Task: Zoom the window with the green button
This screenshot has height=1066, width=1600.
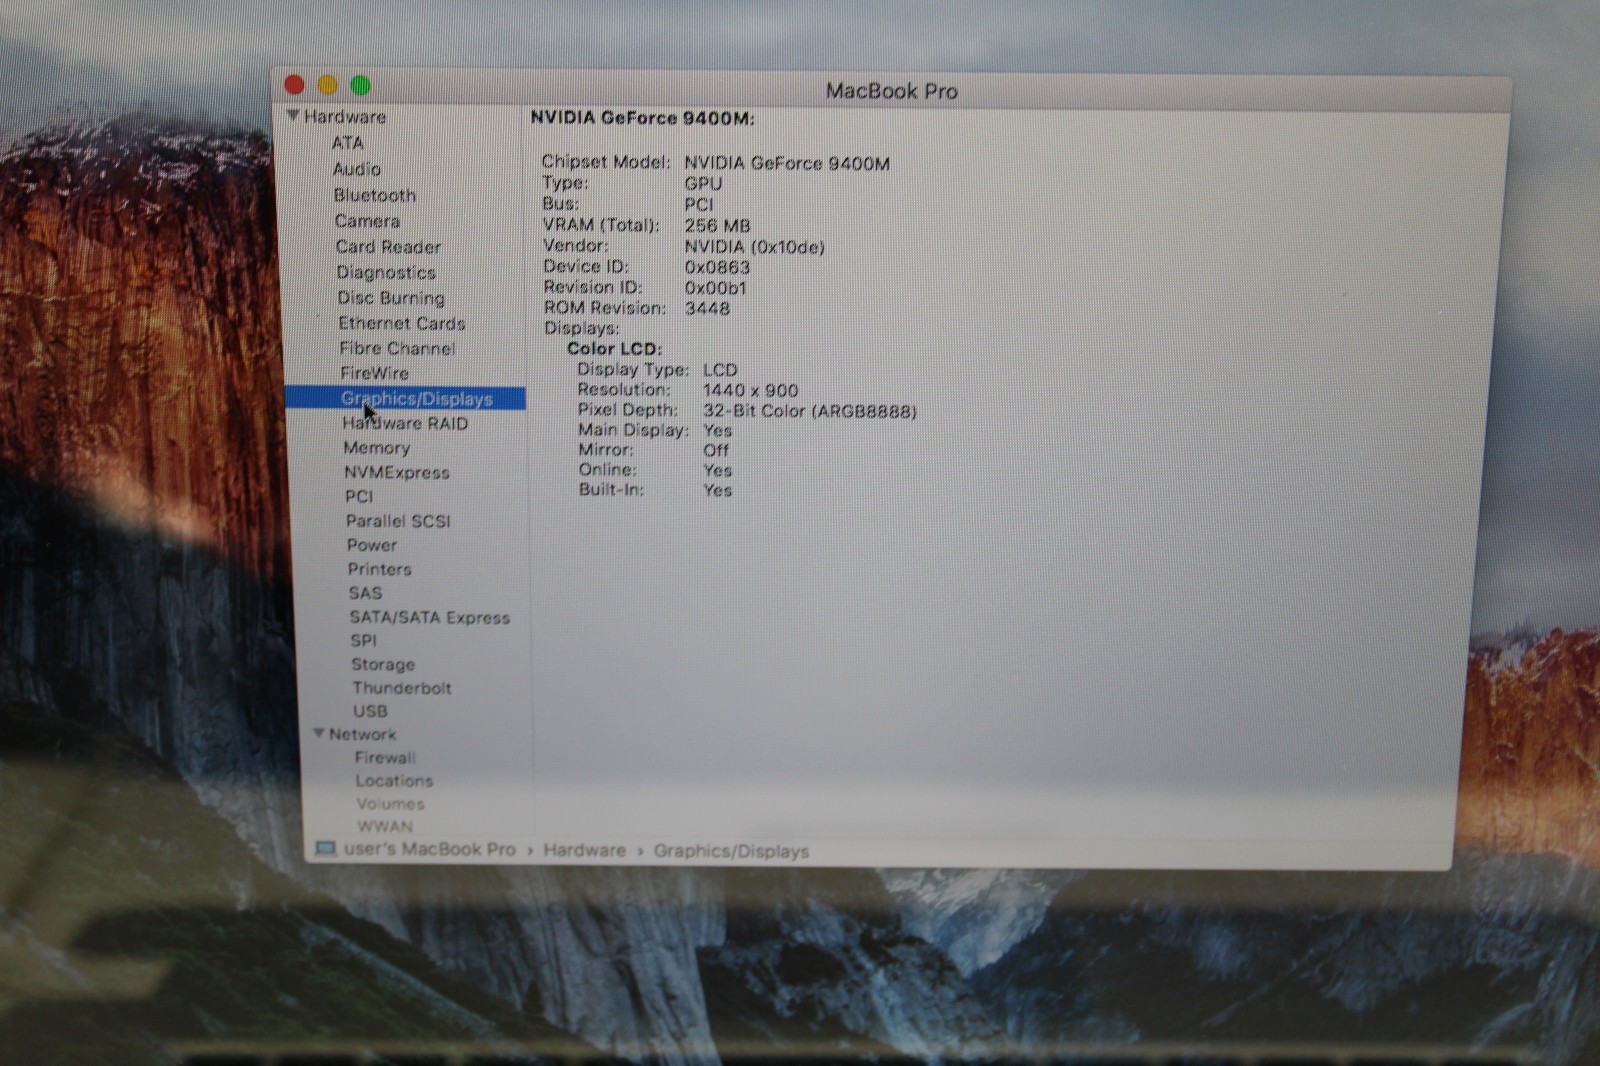Action: [x=361, y=86]
